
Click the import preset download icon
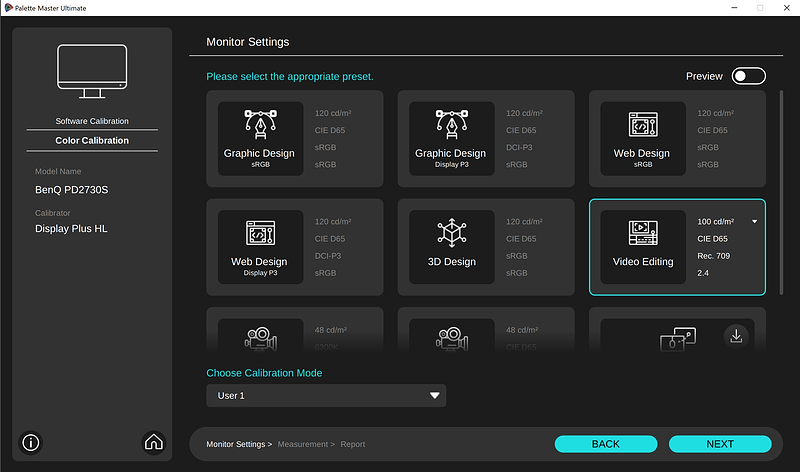pyautogui.click(x=736, y=336)
